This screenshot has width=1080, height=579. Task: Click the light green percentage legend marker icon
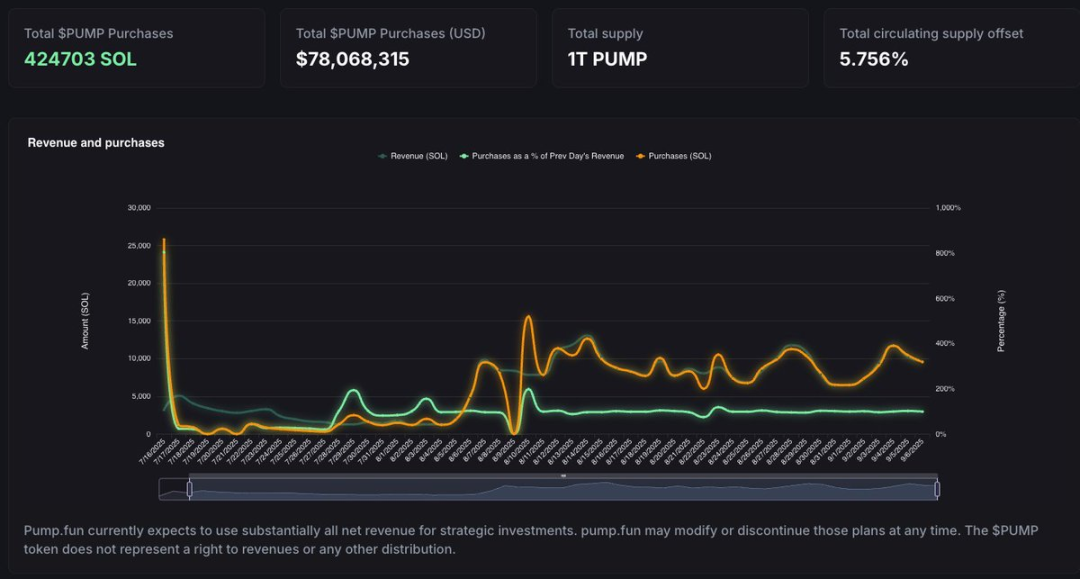point(464,156)
